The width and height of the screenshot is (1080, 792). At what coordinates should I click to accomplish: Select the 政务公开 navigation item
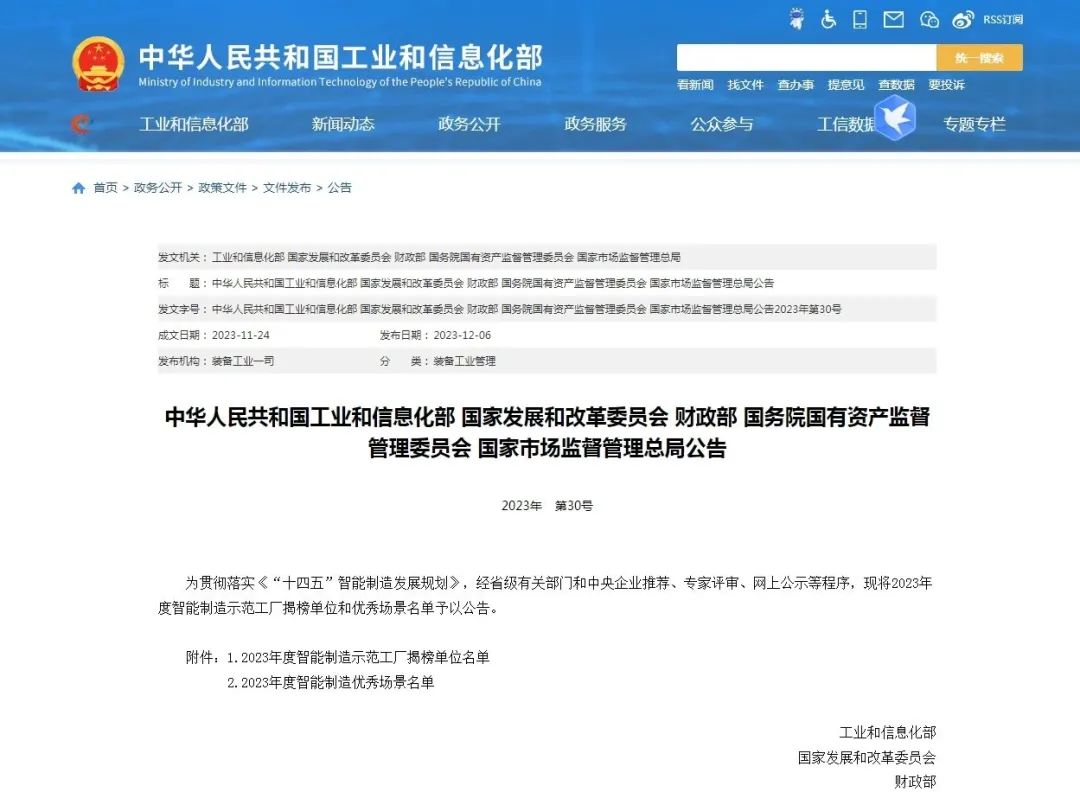click(x=469, y=124)
